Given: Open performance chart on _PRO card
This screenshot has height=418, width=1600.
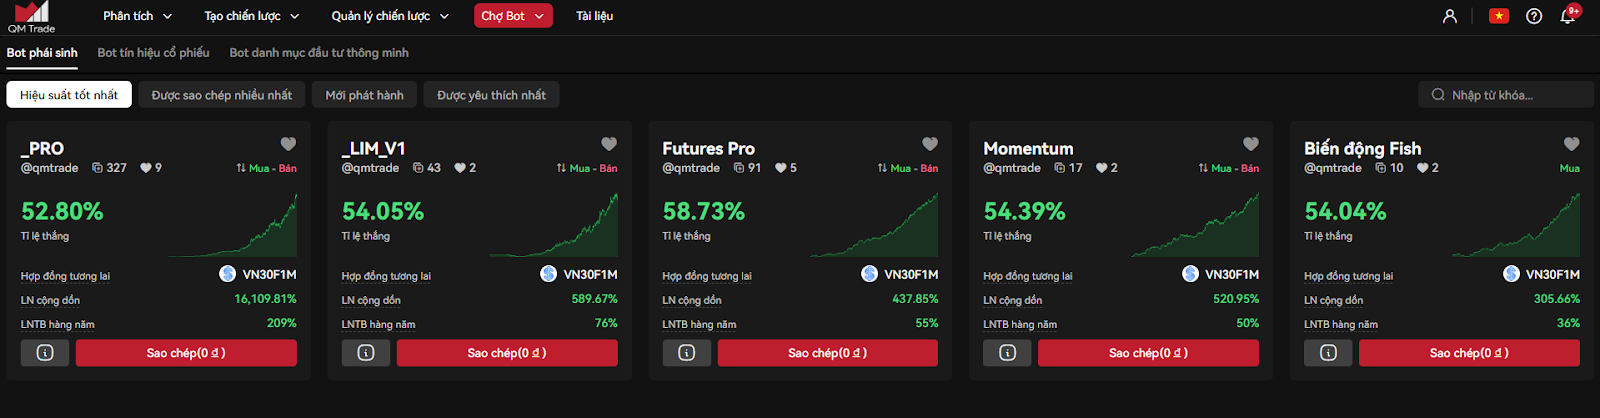Looking at the screenshot, I should coord(233,226).
